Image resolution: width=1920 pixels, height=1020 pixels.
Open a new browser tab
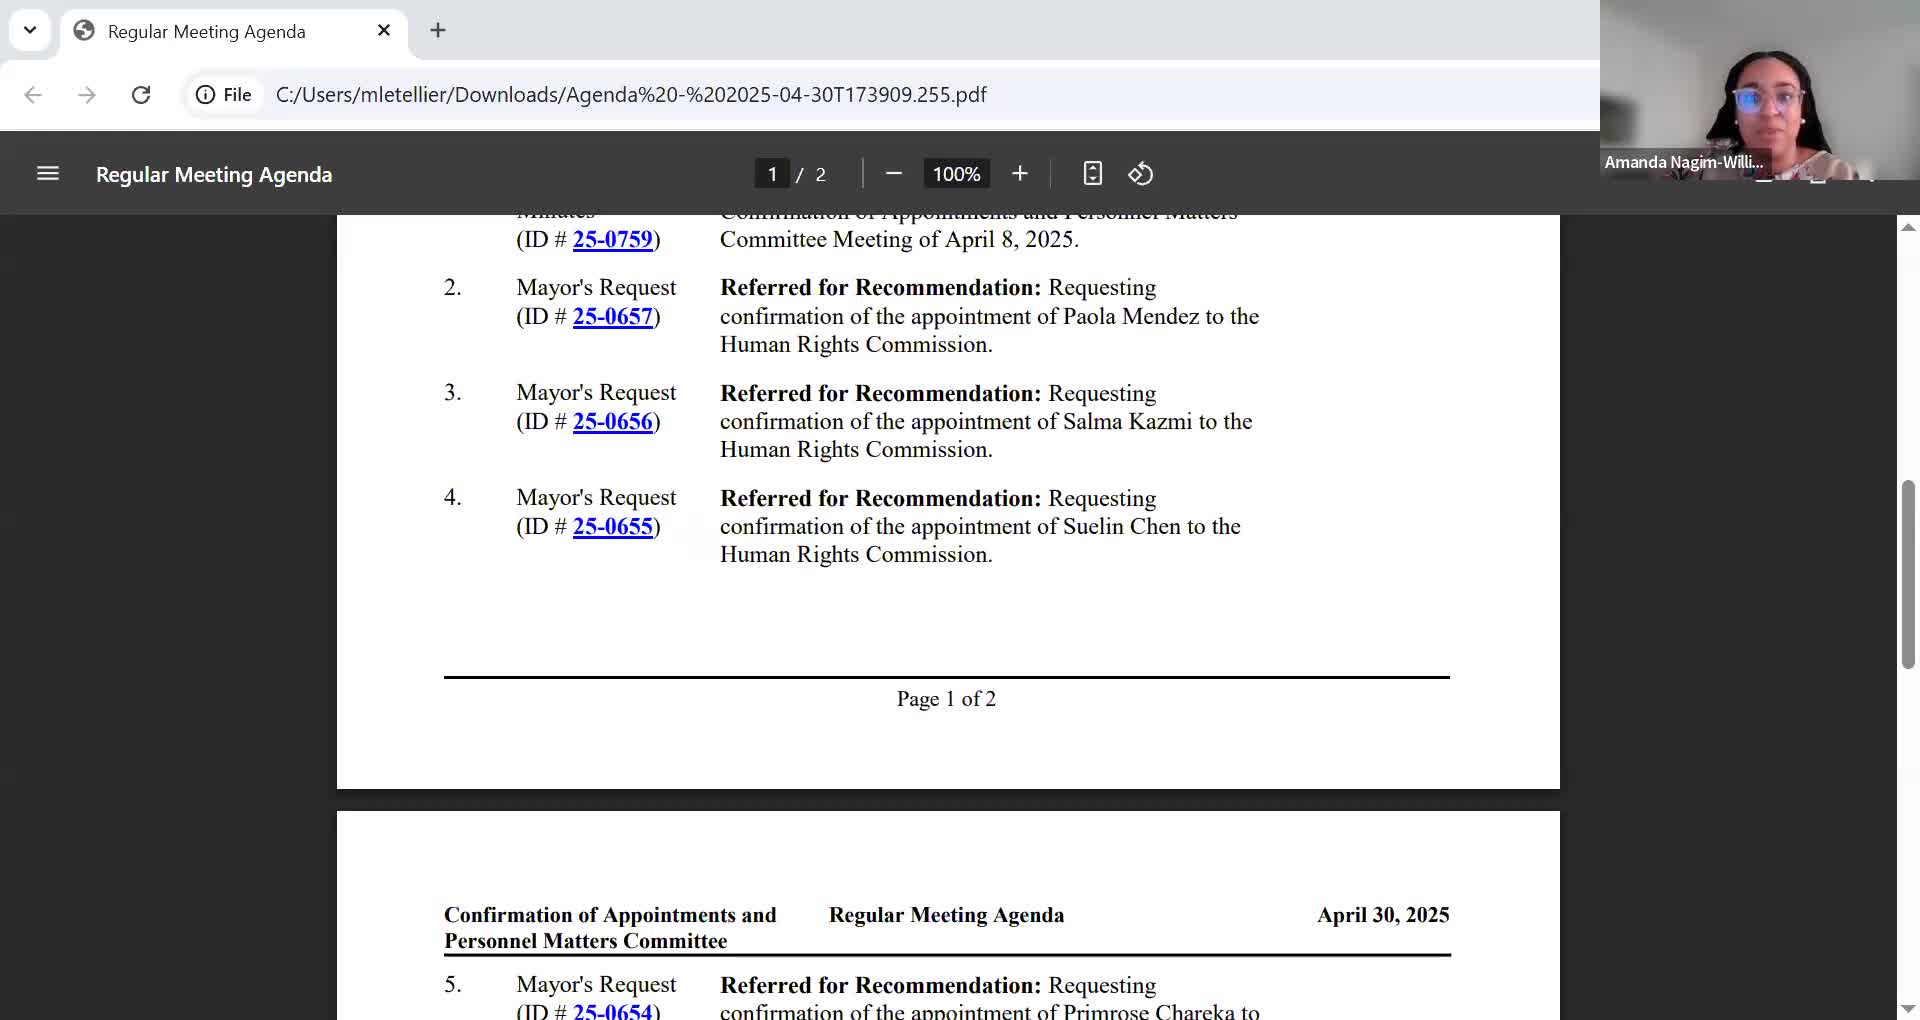[438, 31]
